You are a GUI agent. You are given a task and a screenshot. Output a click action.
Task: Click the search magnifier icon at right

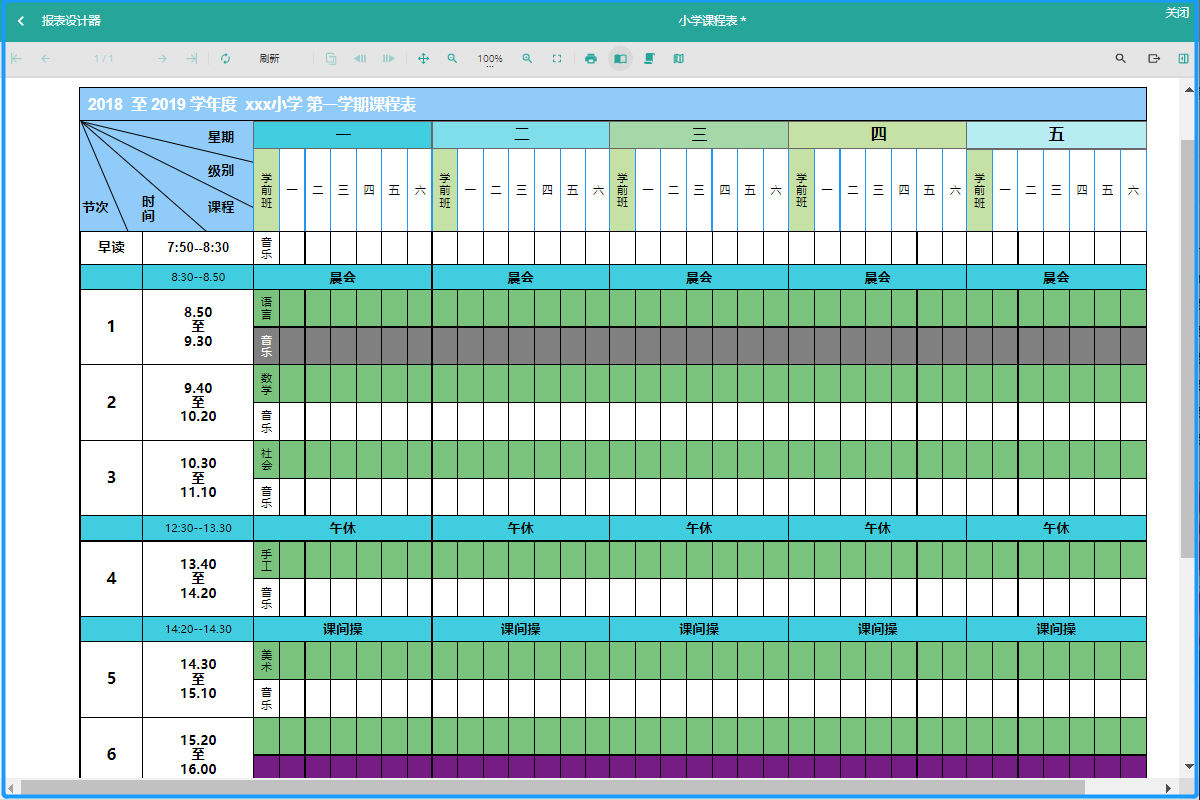(1121, 59)
